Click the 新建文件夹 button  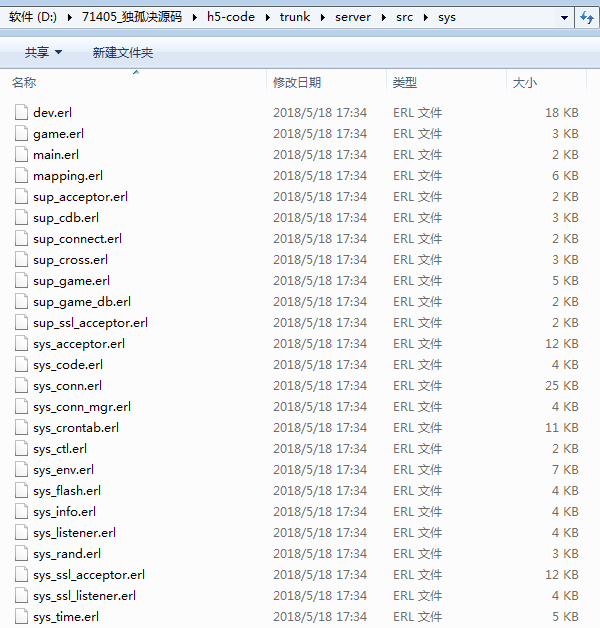[123, 52]
